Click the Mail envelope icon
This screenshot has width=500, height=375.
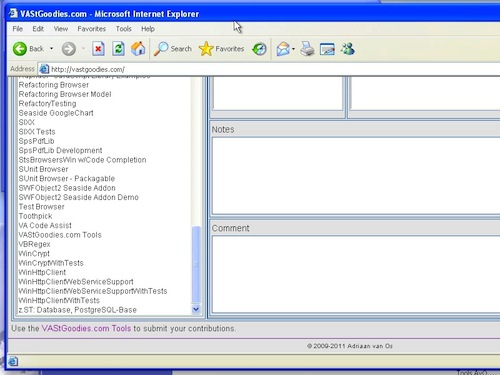[283, 49]
